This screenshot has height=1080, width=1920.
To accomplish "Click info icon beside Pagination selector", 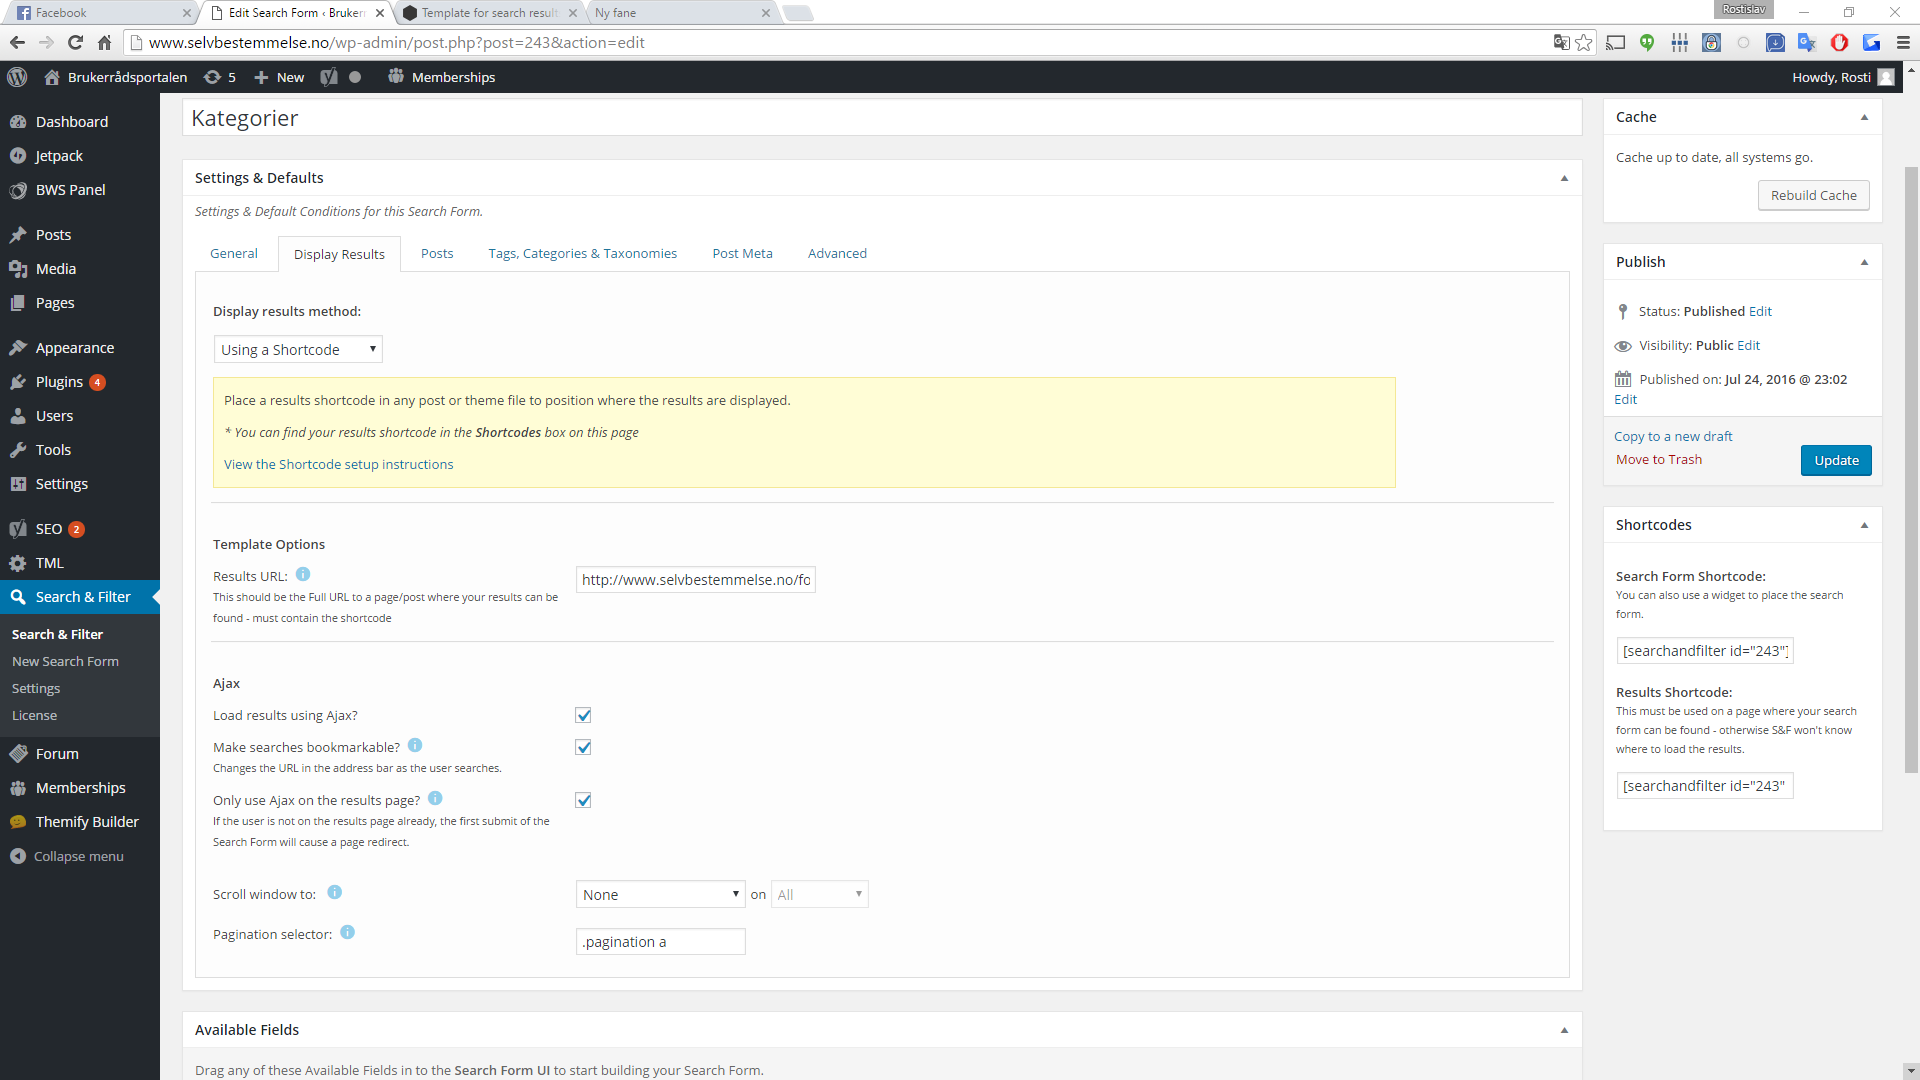I will [x=347, y=932].
